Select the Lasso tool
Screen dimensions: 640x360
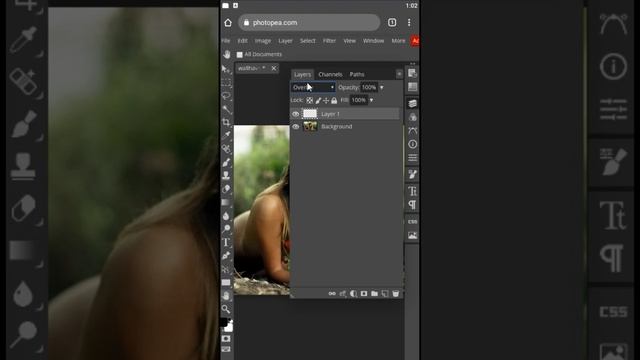[x=226, y=96]
